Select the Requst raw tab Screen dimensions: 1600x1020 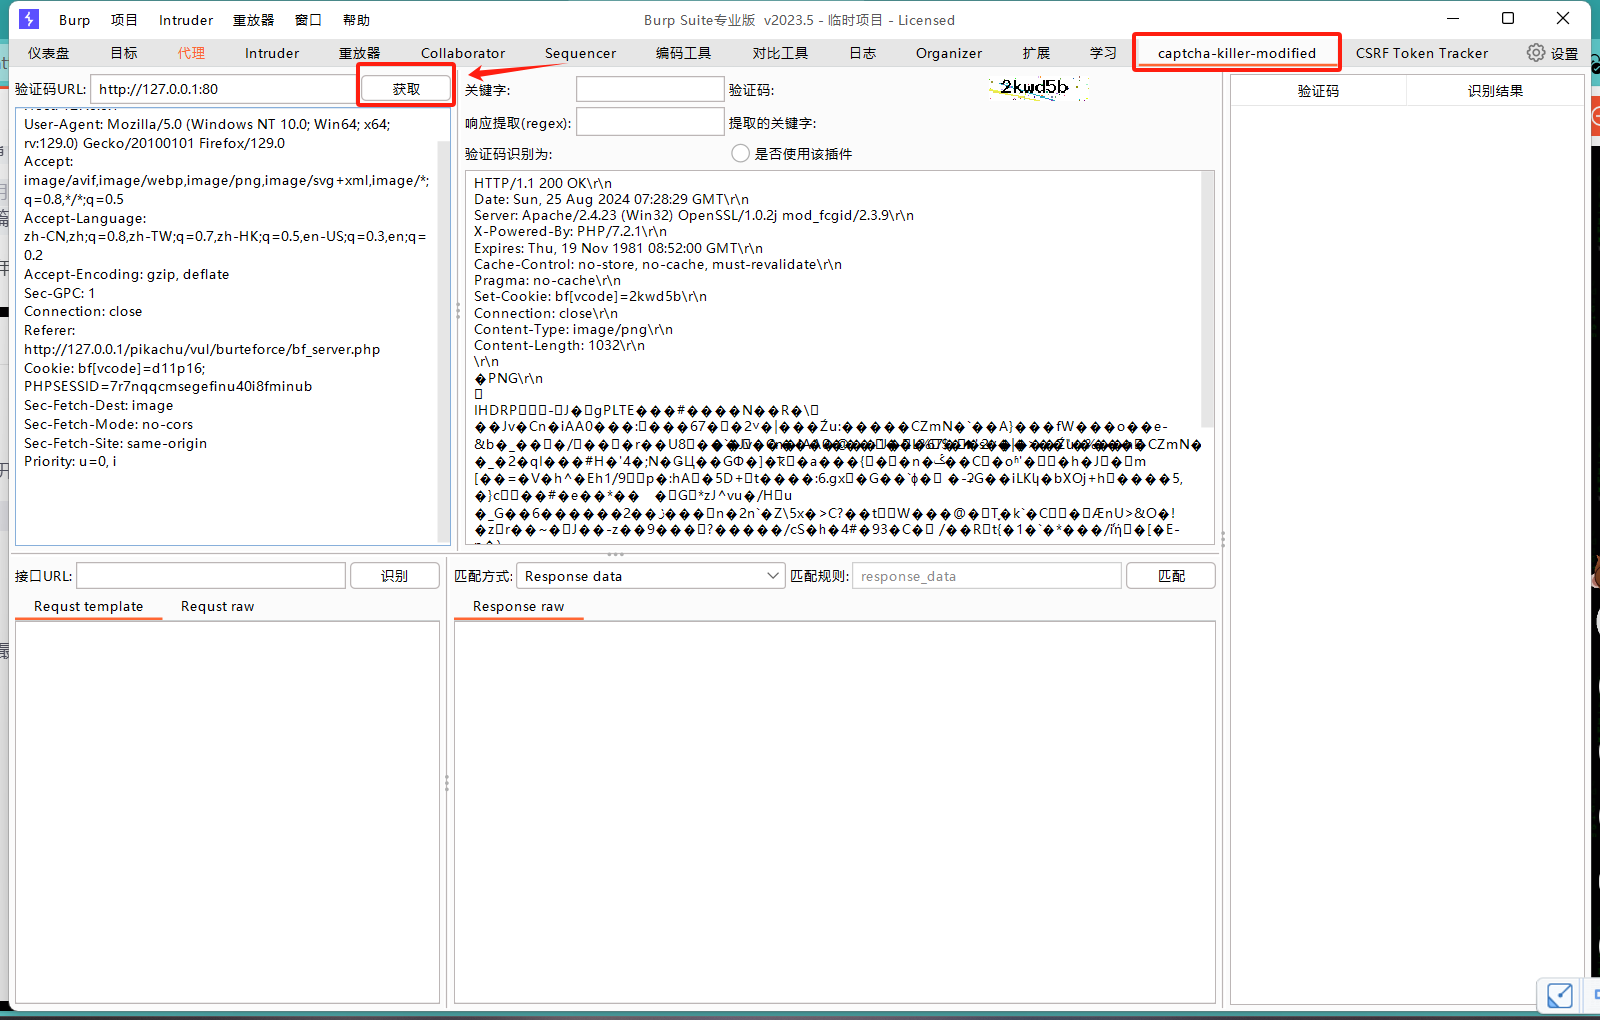(x=217, y=606)
